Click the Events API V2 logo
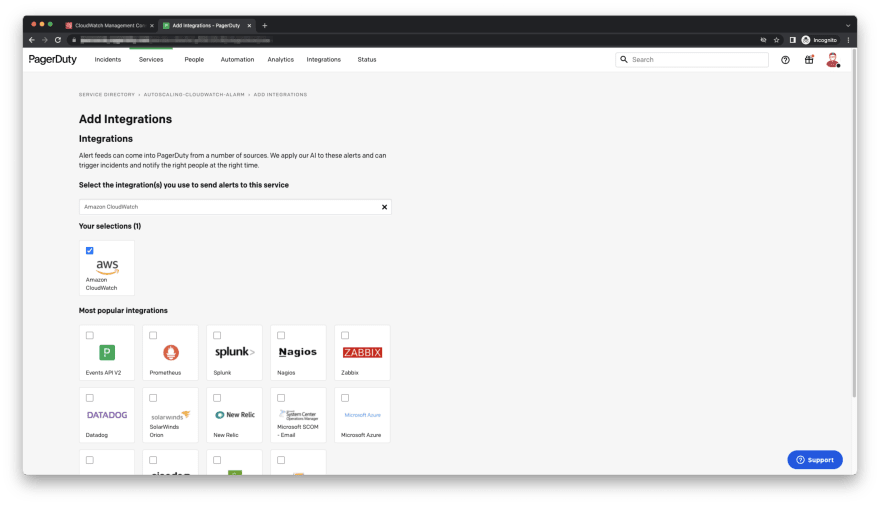The image size is (880, 505). [x=107, y=352]
